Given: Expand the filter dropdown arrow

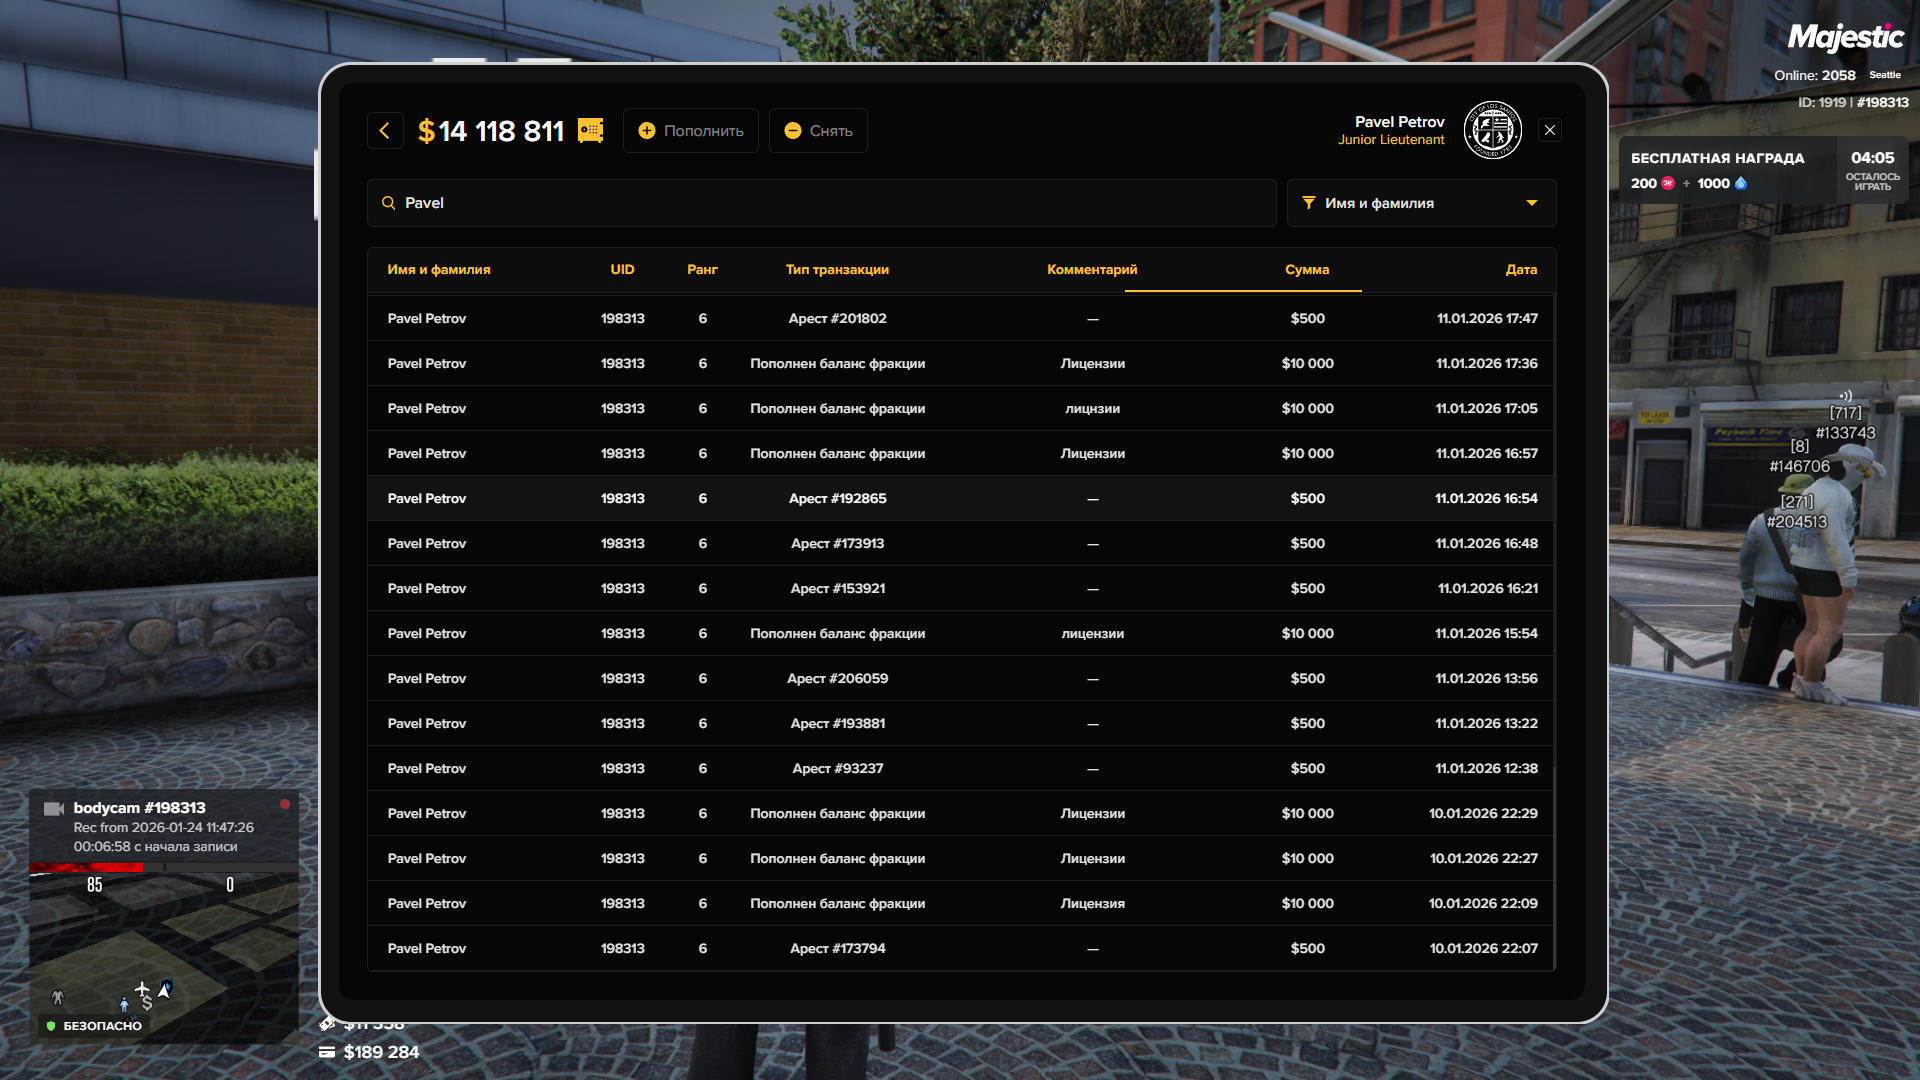Looking at the screenshot, I should pyautogui.click(x=1532, y=203).
